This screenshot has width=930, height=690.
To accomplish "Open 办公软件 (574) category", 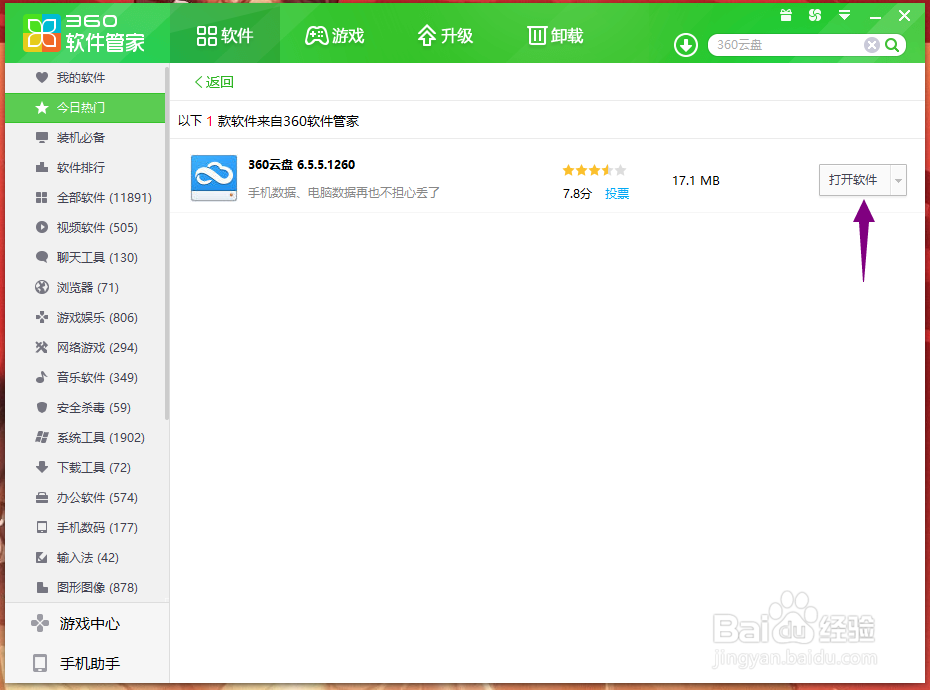I will tap(85, 498).
